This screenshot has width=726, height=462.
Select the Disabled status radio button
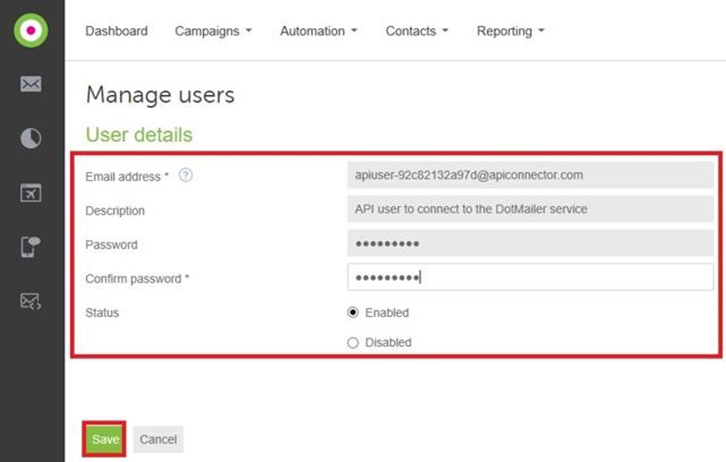pyautogui.click(x=352, y=343)
